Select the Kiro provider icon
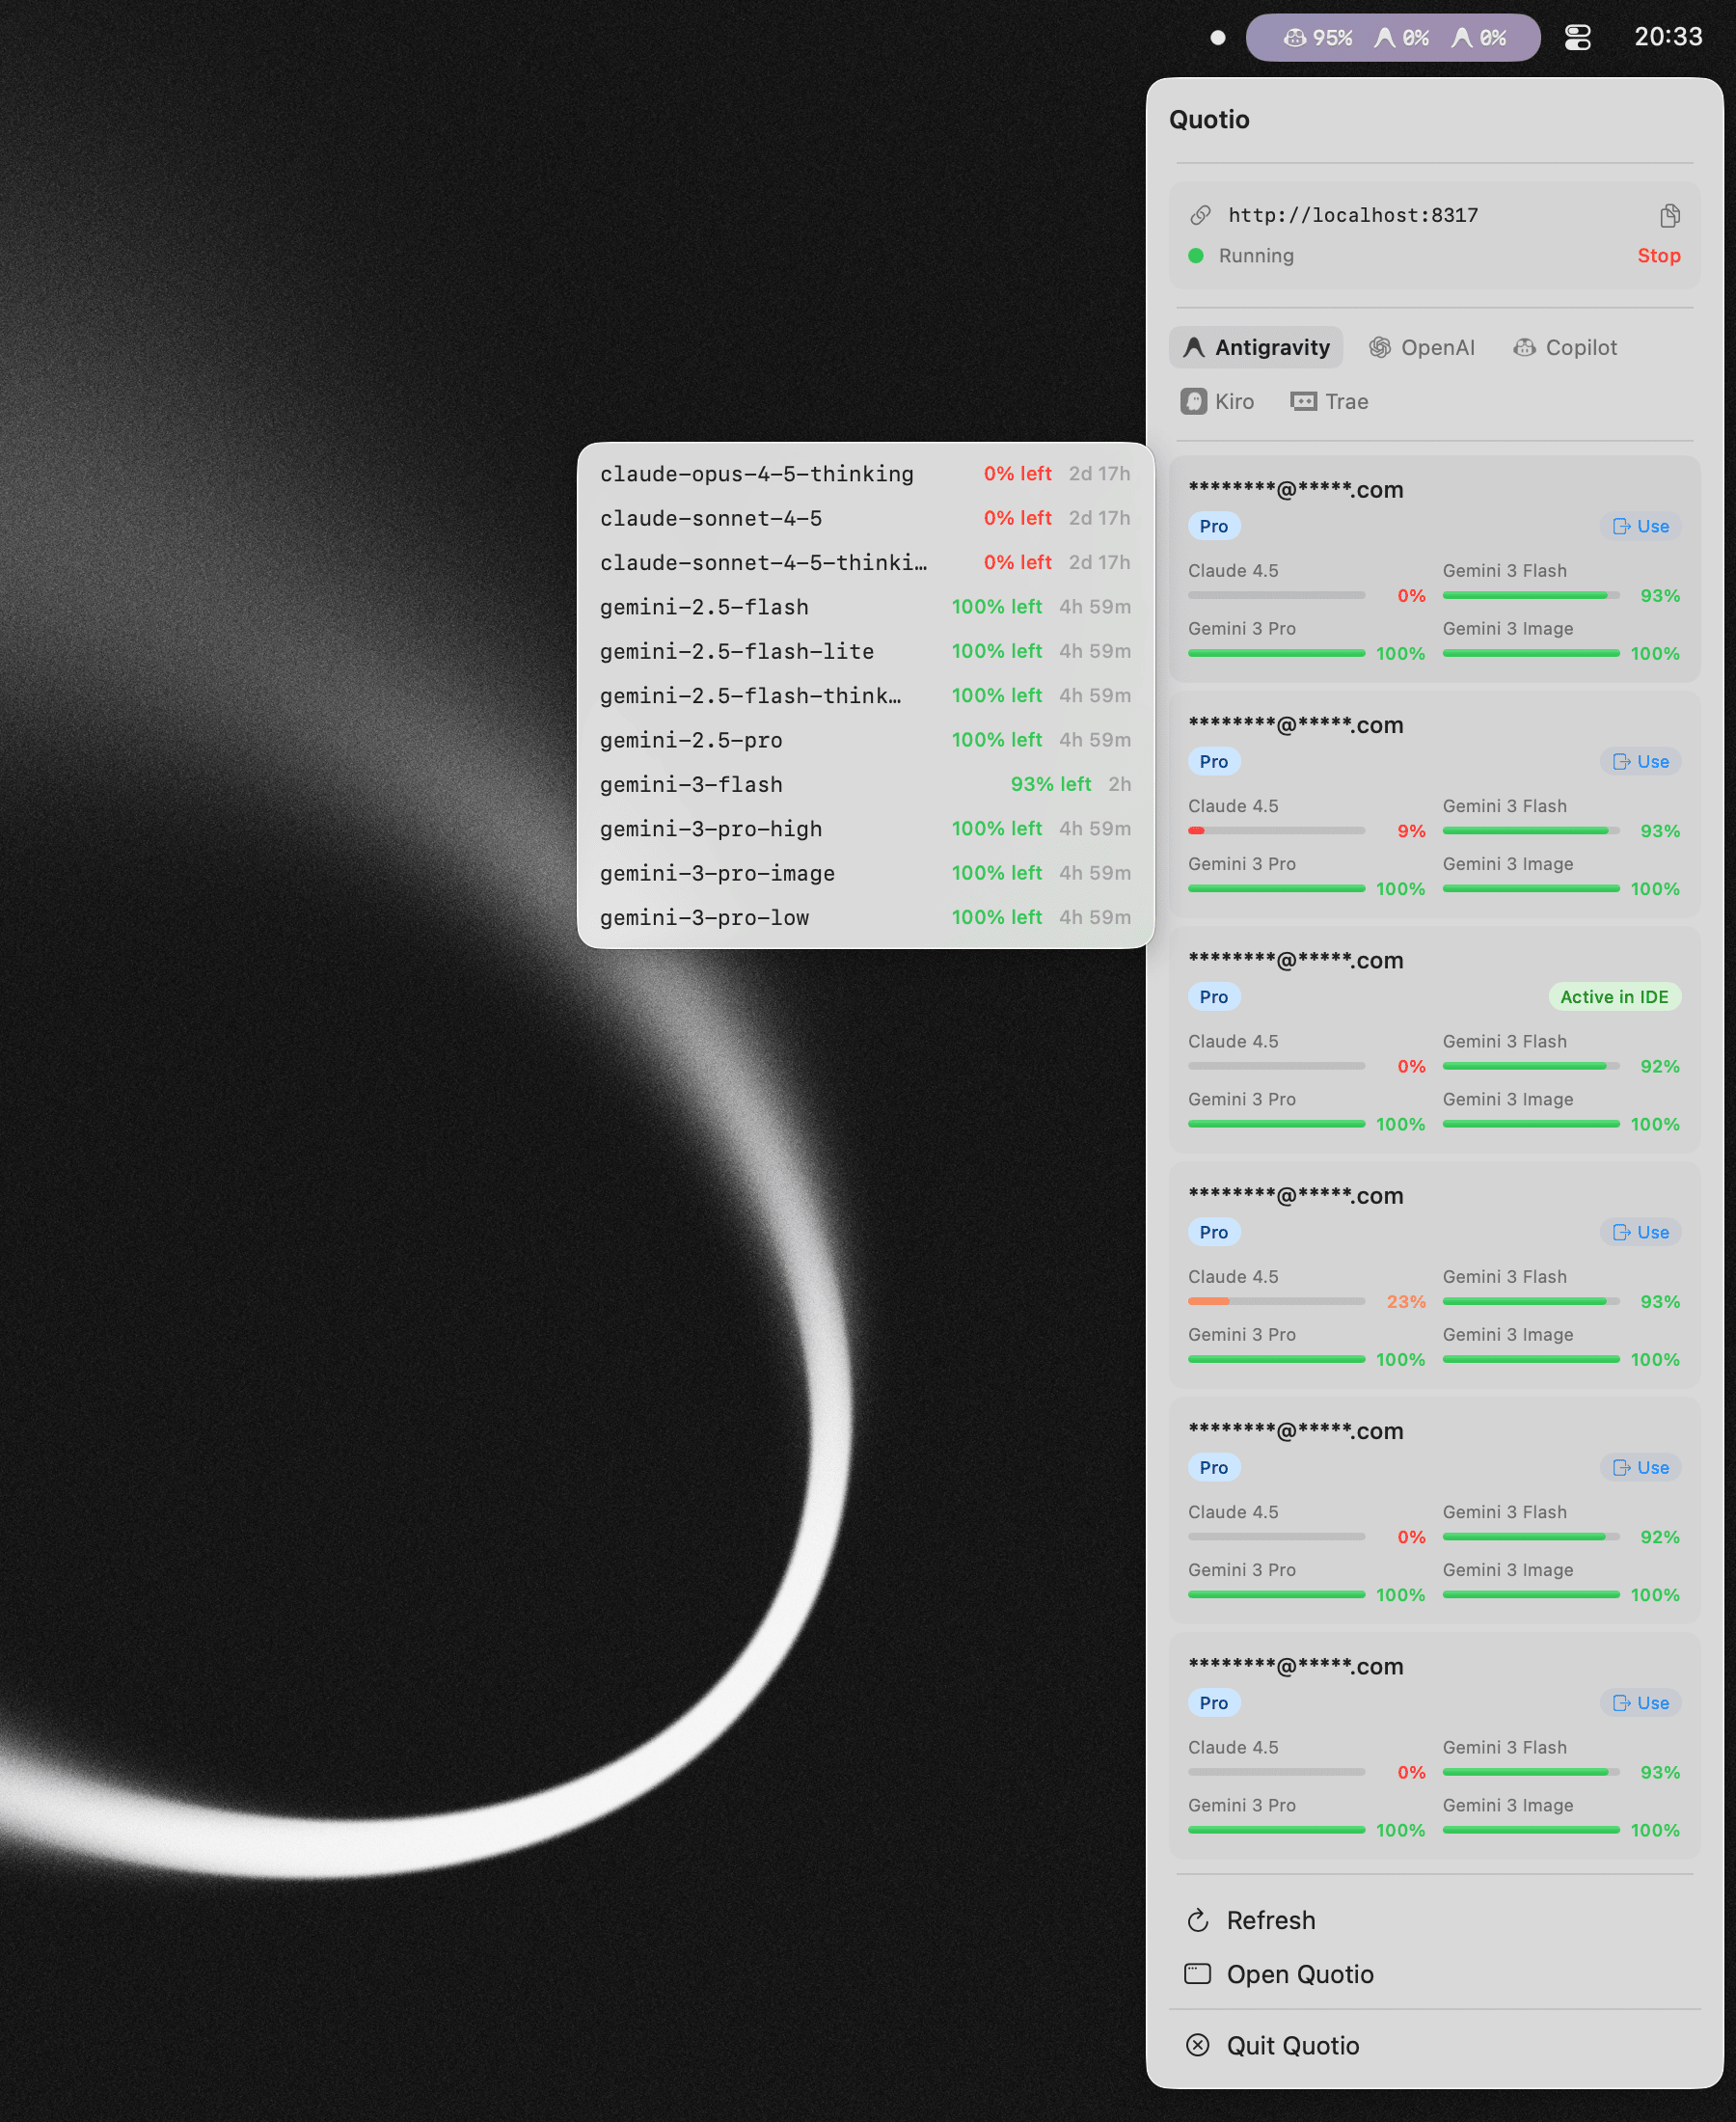Image resolution: width=1736 pixels, height=2122 pixels. 1196,400
